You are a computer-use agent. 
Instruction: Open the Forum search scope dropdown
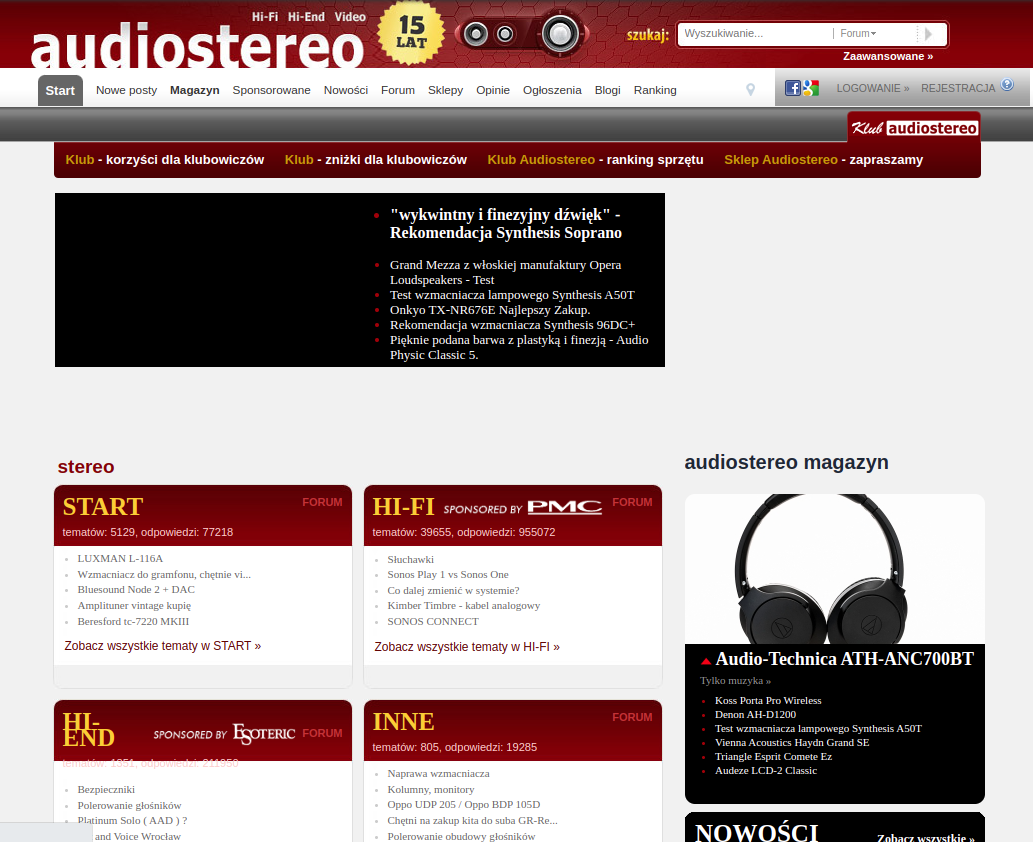click(x=858, y=34)
